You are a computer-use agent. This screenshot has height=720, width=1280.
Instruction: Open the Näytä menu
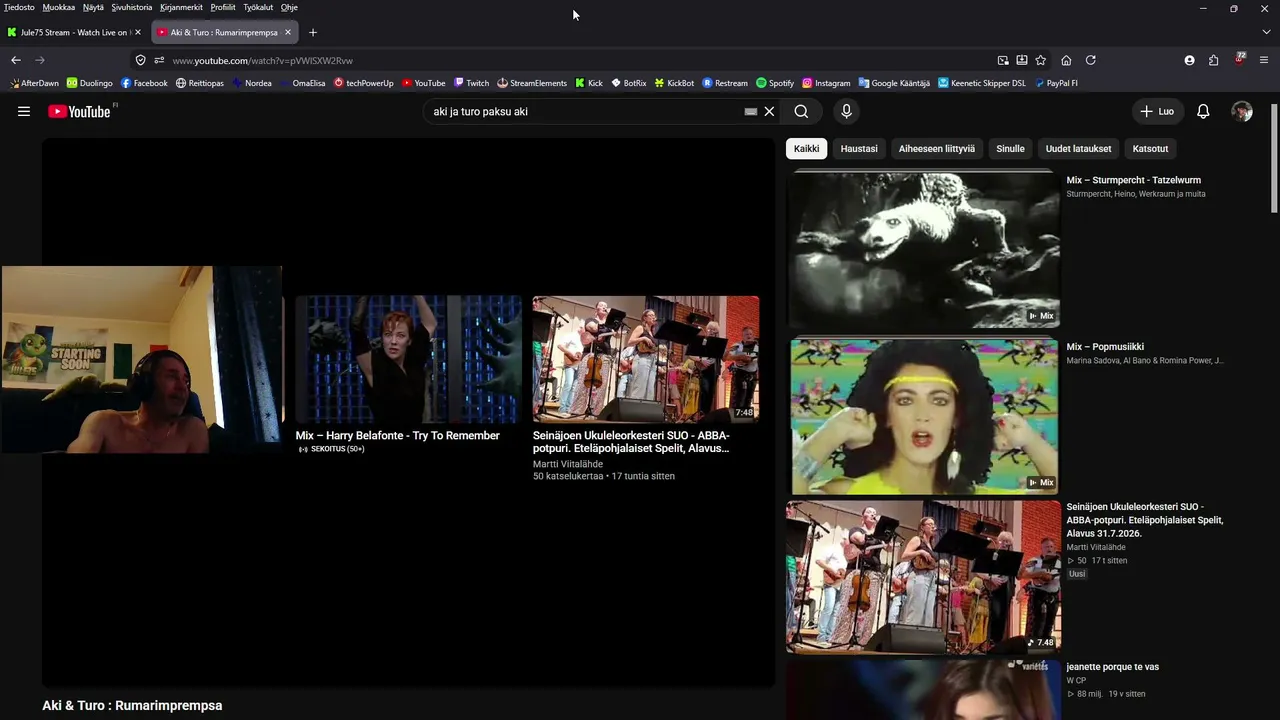point(93,7)
